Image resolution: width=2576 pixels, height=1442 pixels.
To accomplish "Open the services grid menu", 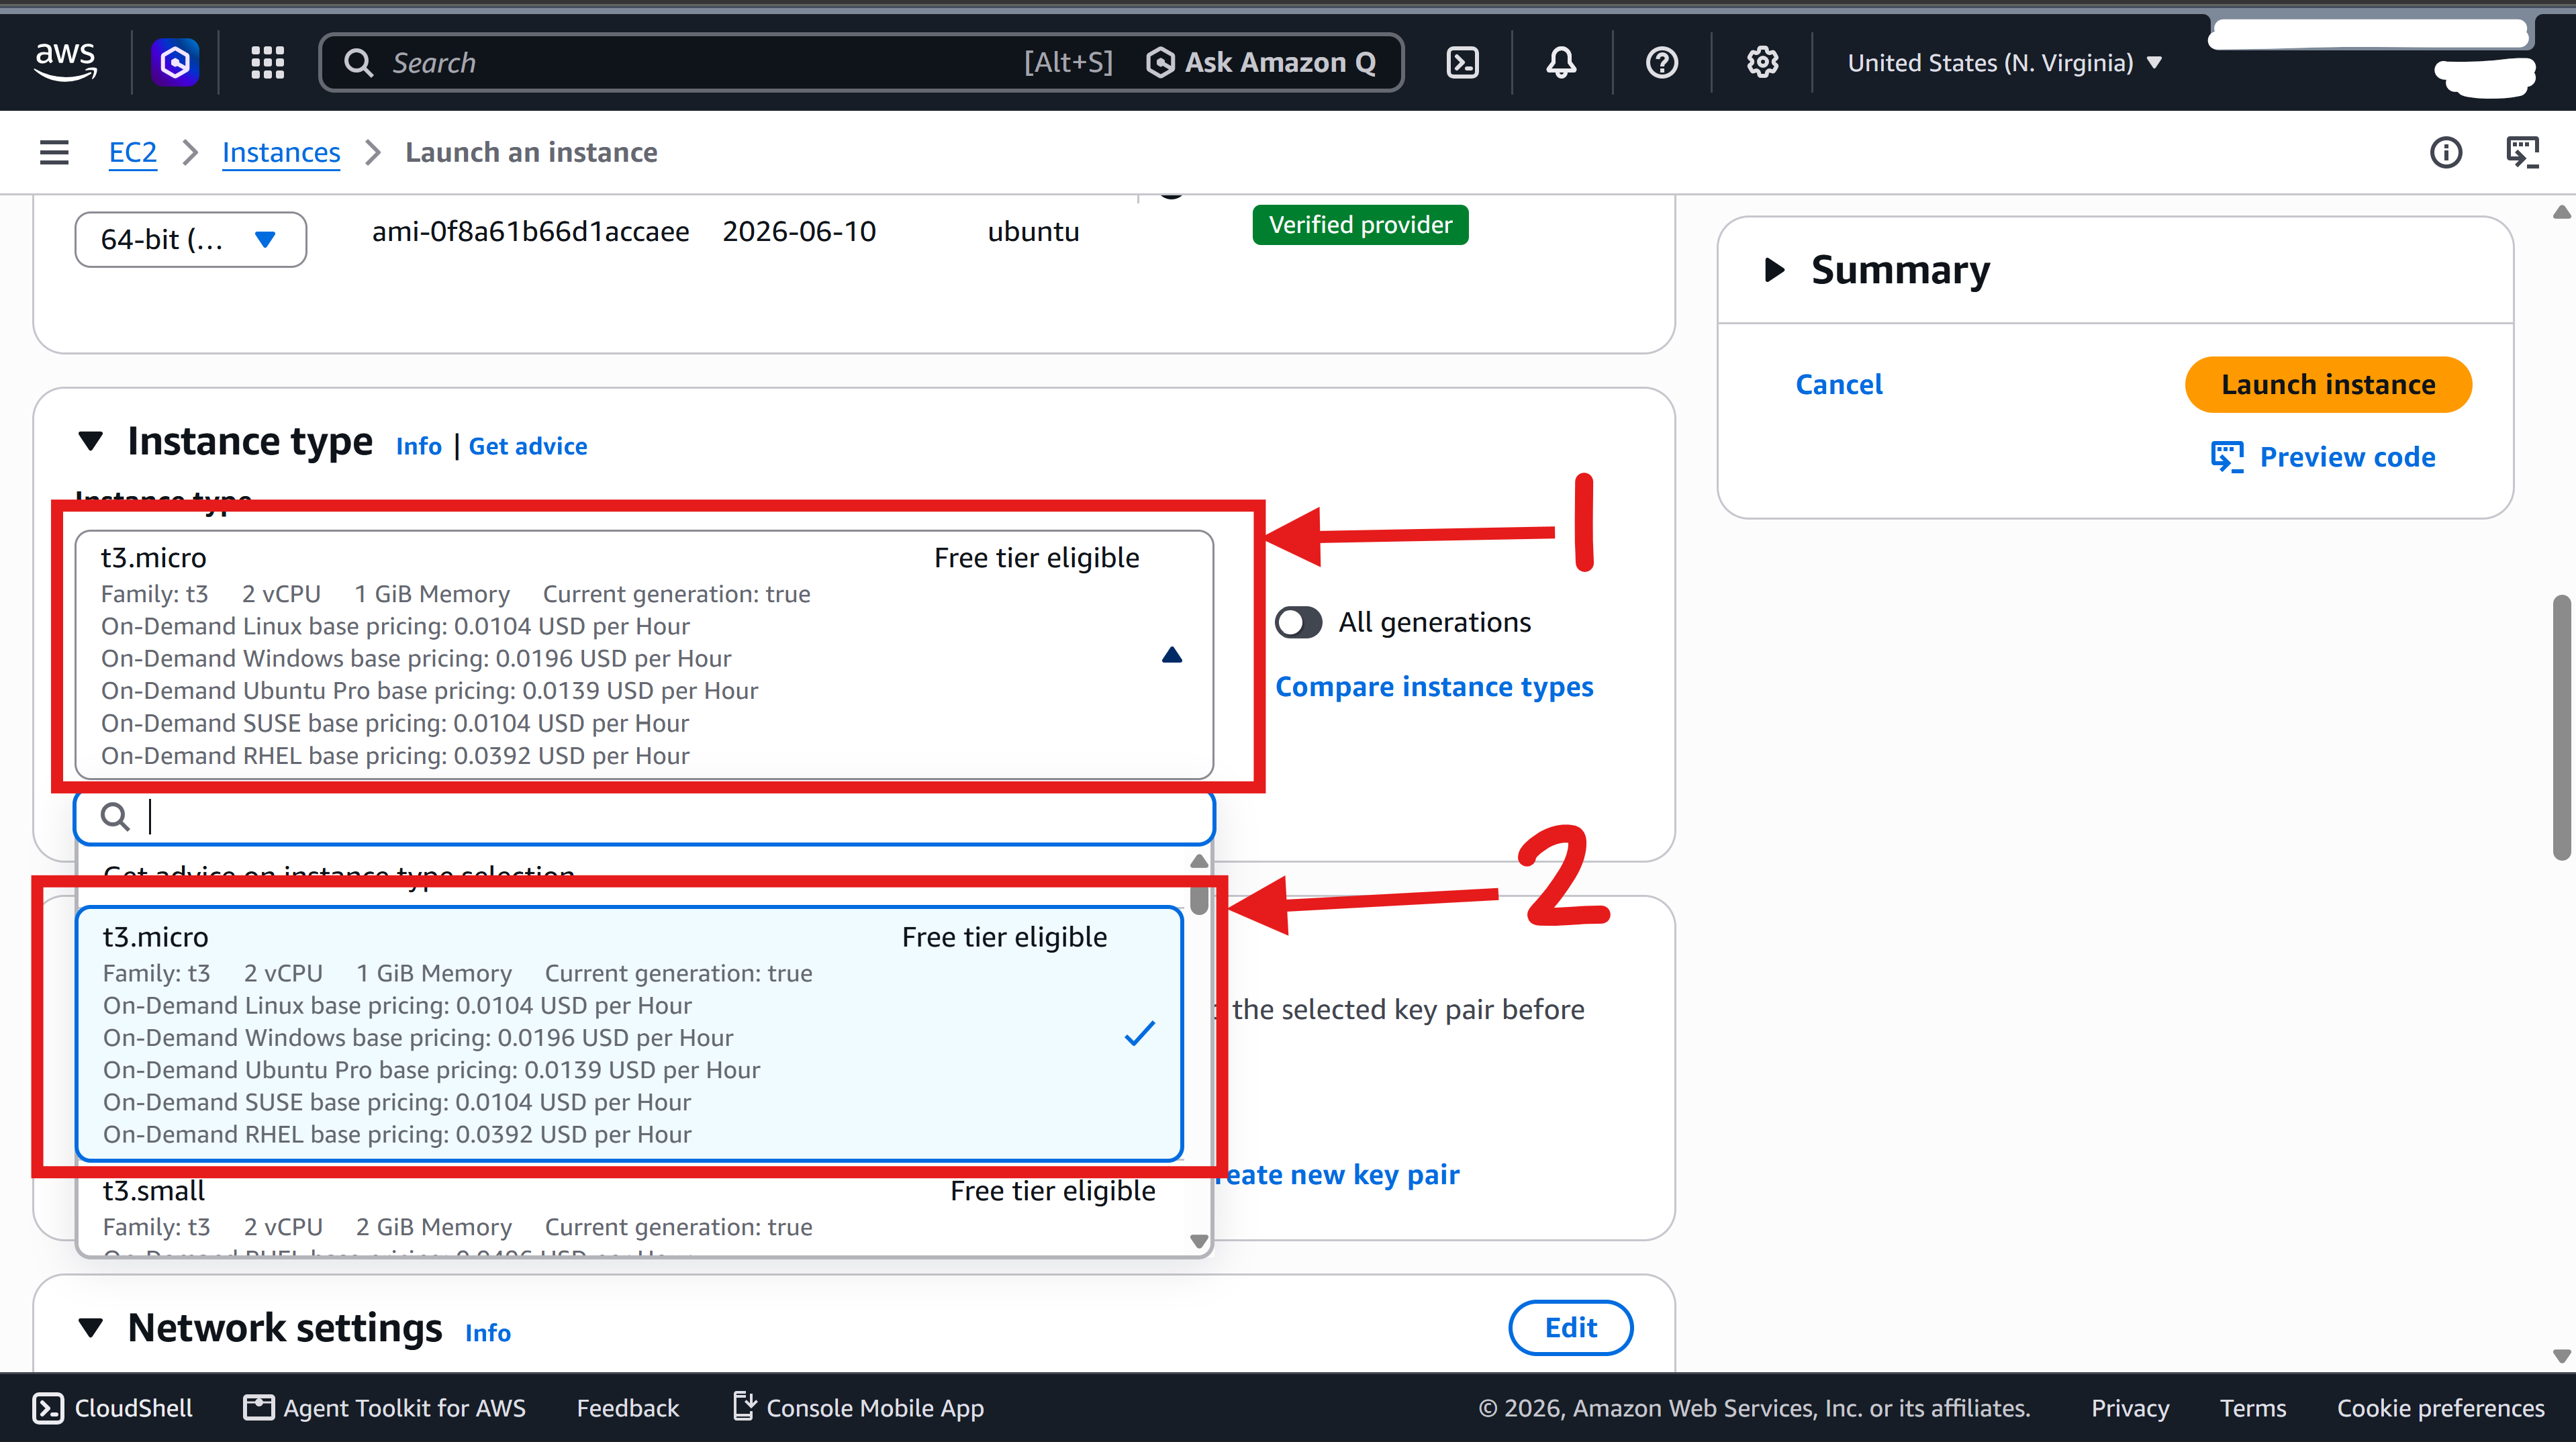I will tap(267, 62).
